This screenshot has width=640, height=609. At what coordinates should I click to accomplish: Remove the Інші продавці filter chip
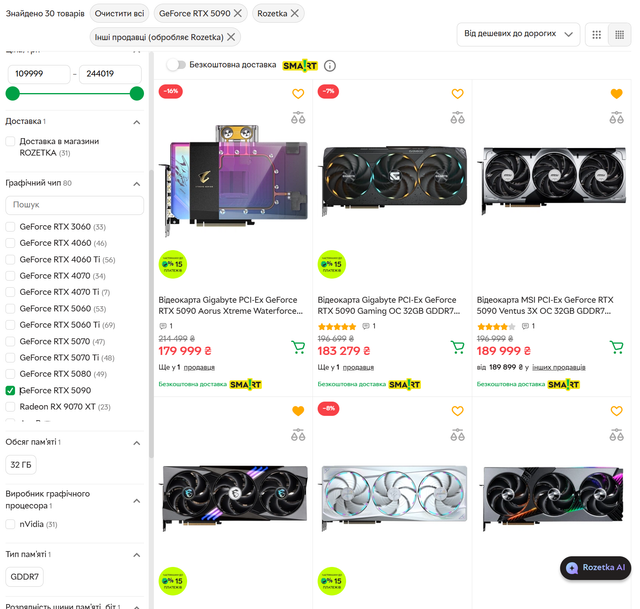pos(231,37)
